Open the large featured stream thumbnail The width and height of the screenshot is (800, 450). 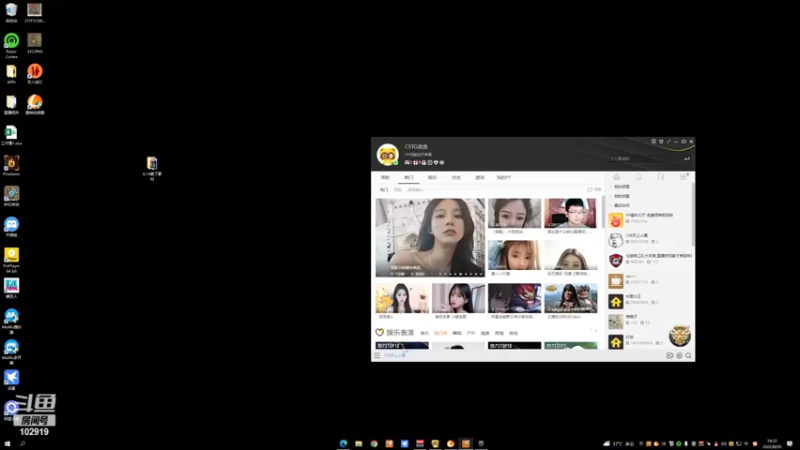point(430,237)
